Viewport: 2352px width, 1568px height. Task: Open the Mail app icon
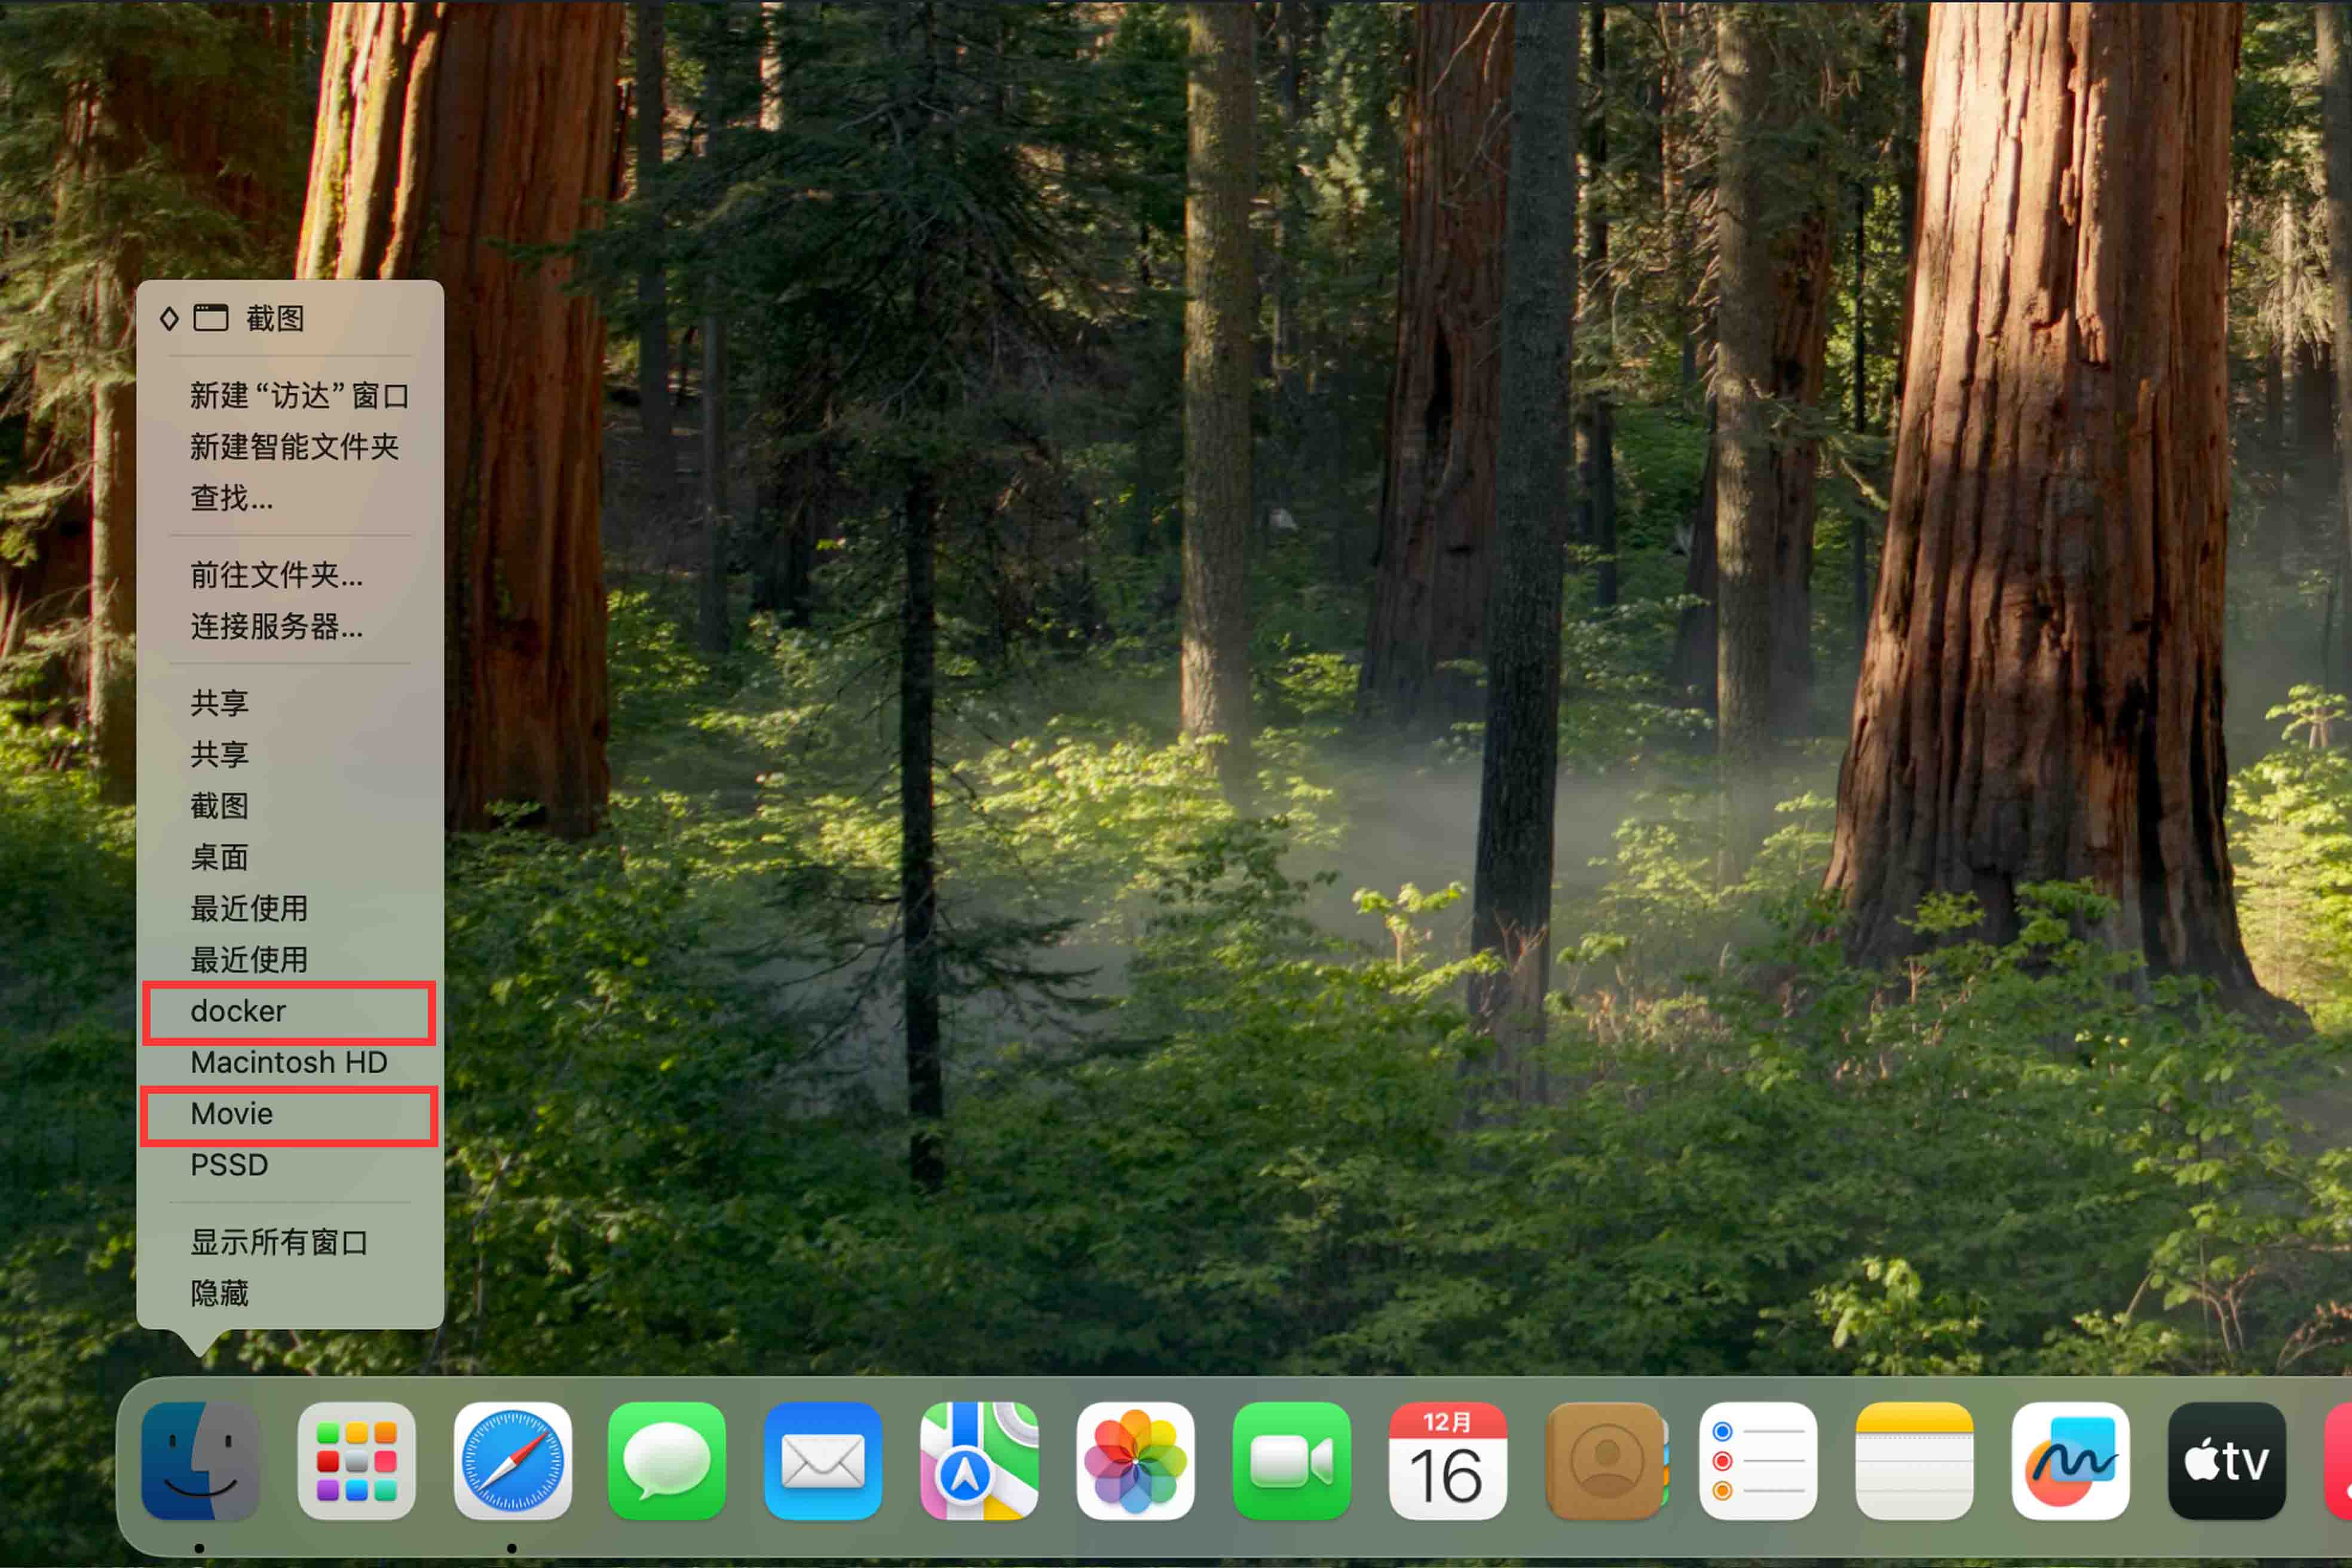tap(823, 1461)
